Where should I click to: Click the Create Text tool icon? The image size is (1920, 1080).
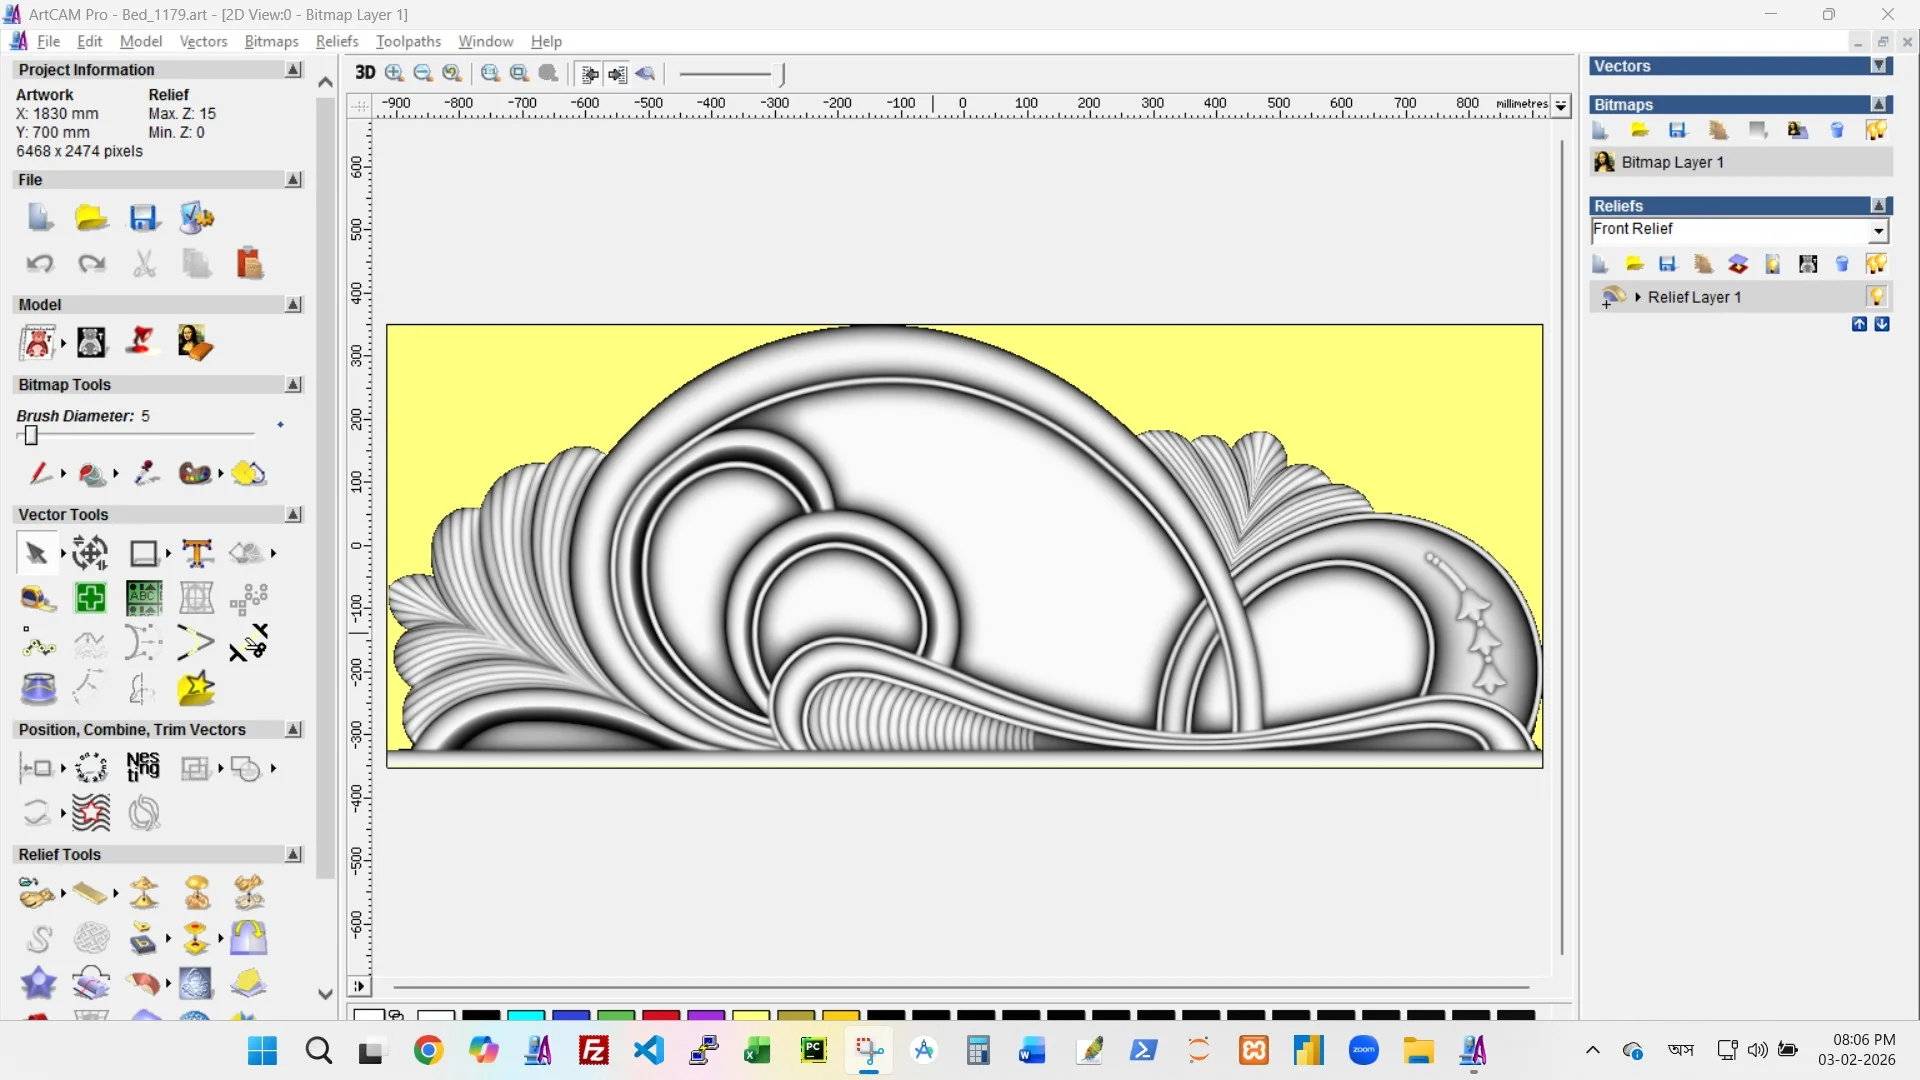[x=197, y=553]
